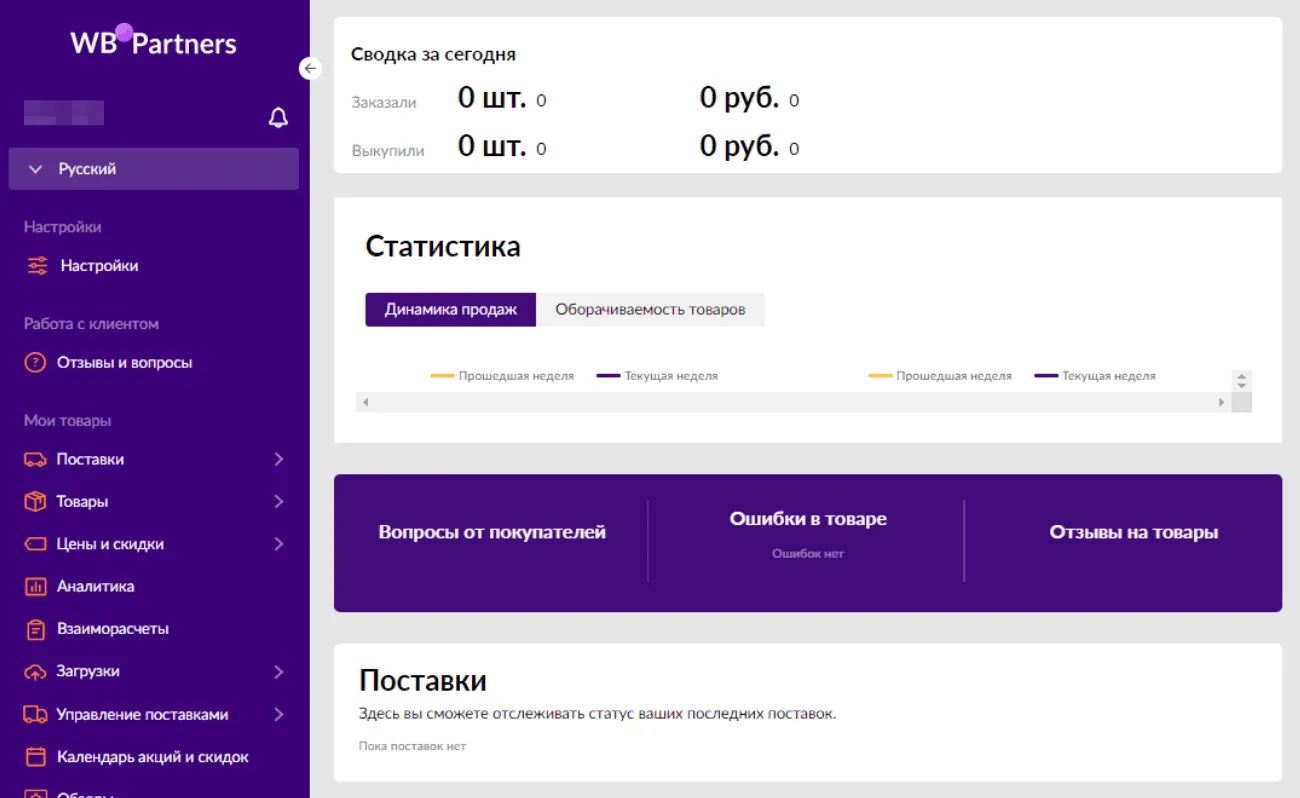This screenshot has width=1300, height=798.
Task: Switch to Оборачиваемость товаров tab
Action: click(650, 309)
